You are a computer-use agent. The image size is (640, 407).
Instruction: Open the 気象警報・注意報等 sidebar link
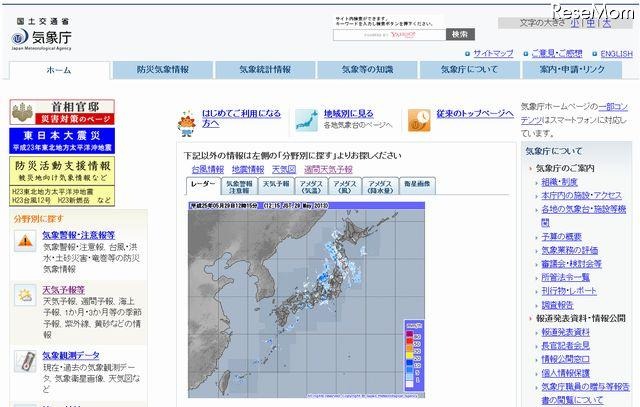click(x=79, y=235)
